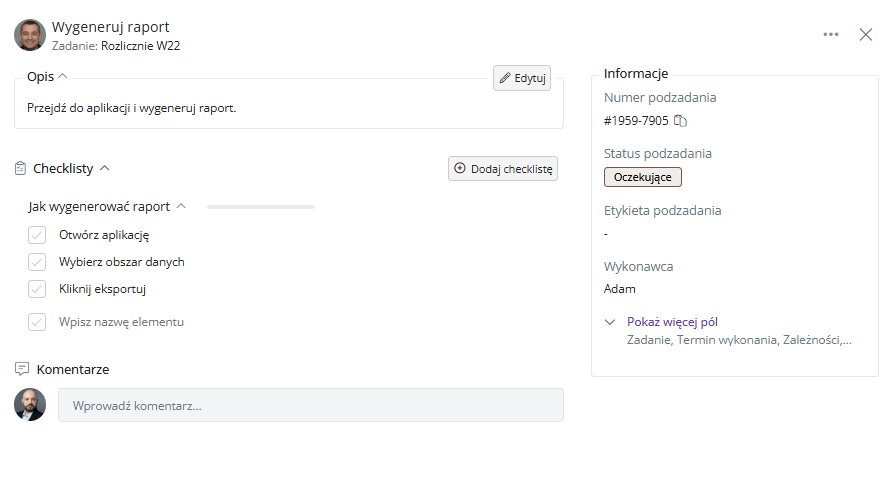The height and width of the screenshot is (477, 892).
Task: Click the commenter avatar beside comment field
Action: tap(30, 405)
